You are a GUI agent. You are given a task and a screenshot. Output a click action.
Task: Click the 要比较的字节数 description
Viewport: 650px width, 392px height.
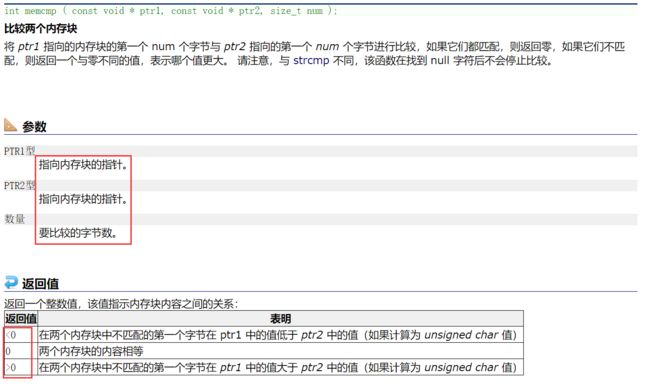click(x=78, y=233)
